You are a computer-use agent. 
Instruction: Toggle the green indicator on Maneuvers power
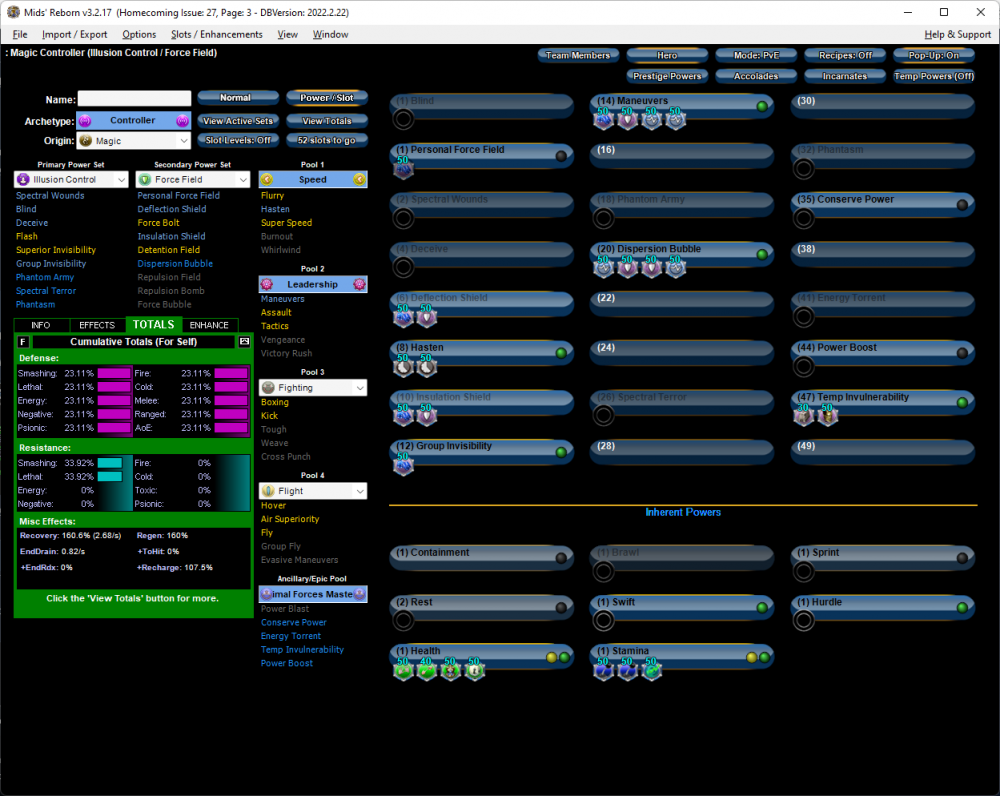[x=762, y=106]
